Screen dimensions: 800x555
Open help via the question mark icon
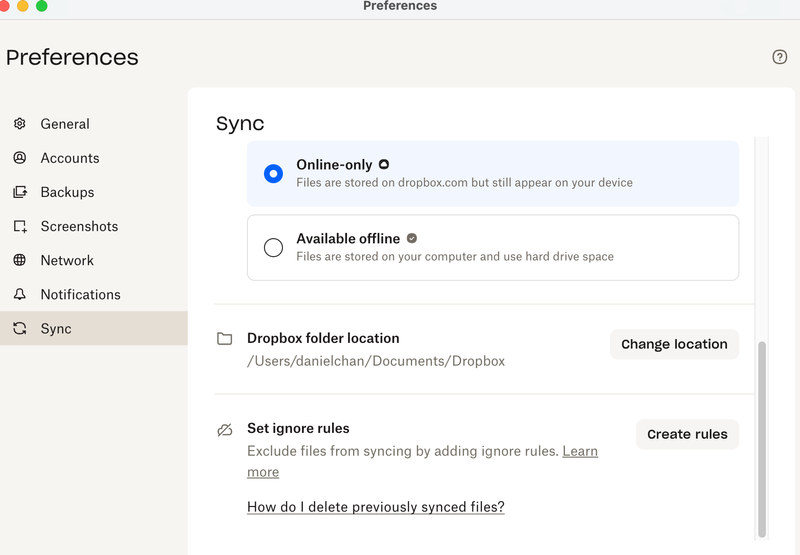coord(780,57)
